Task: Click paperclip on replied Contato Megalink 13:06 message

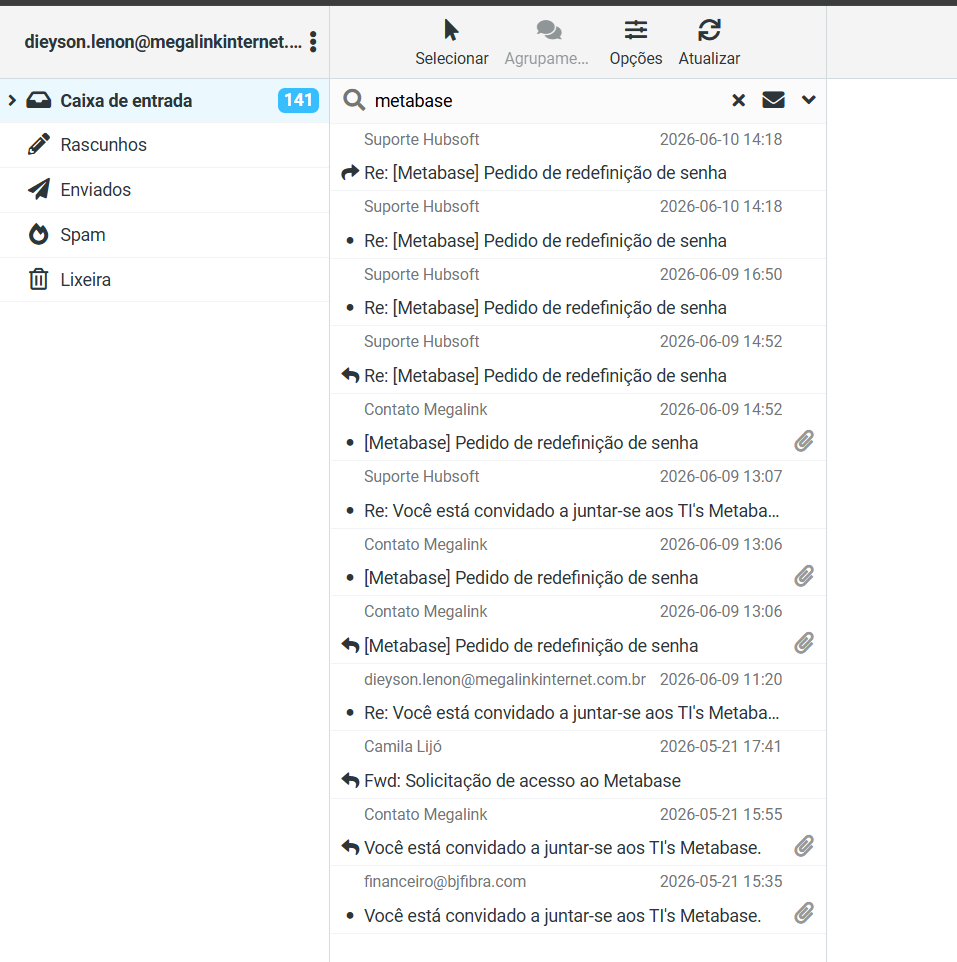Action: [804, 644]
